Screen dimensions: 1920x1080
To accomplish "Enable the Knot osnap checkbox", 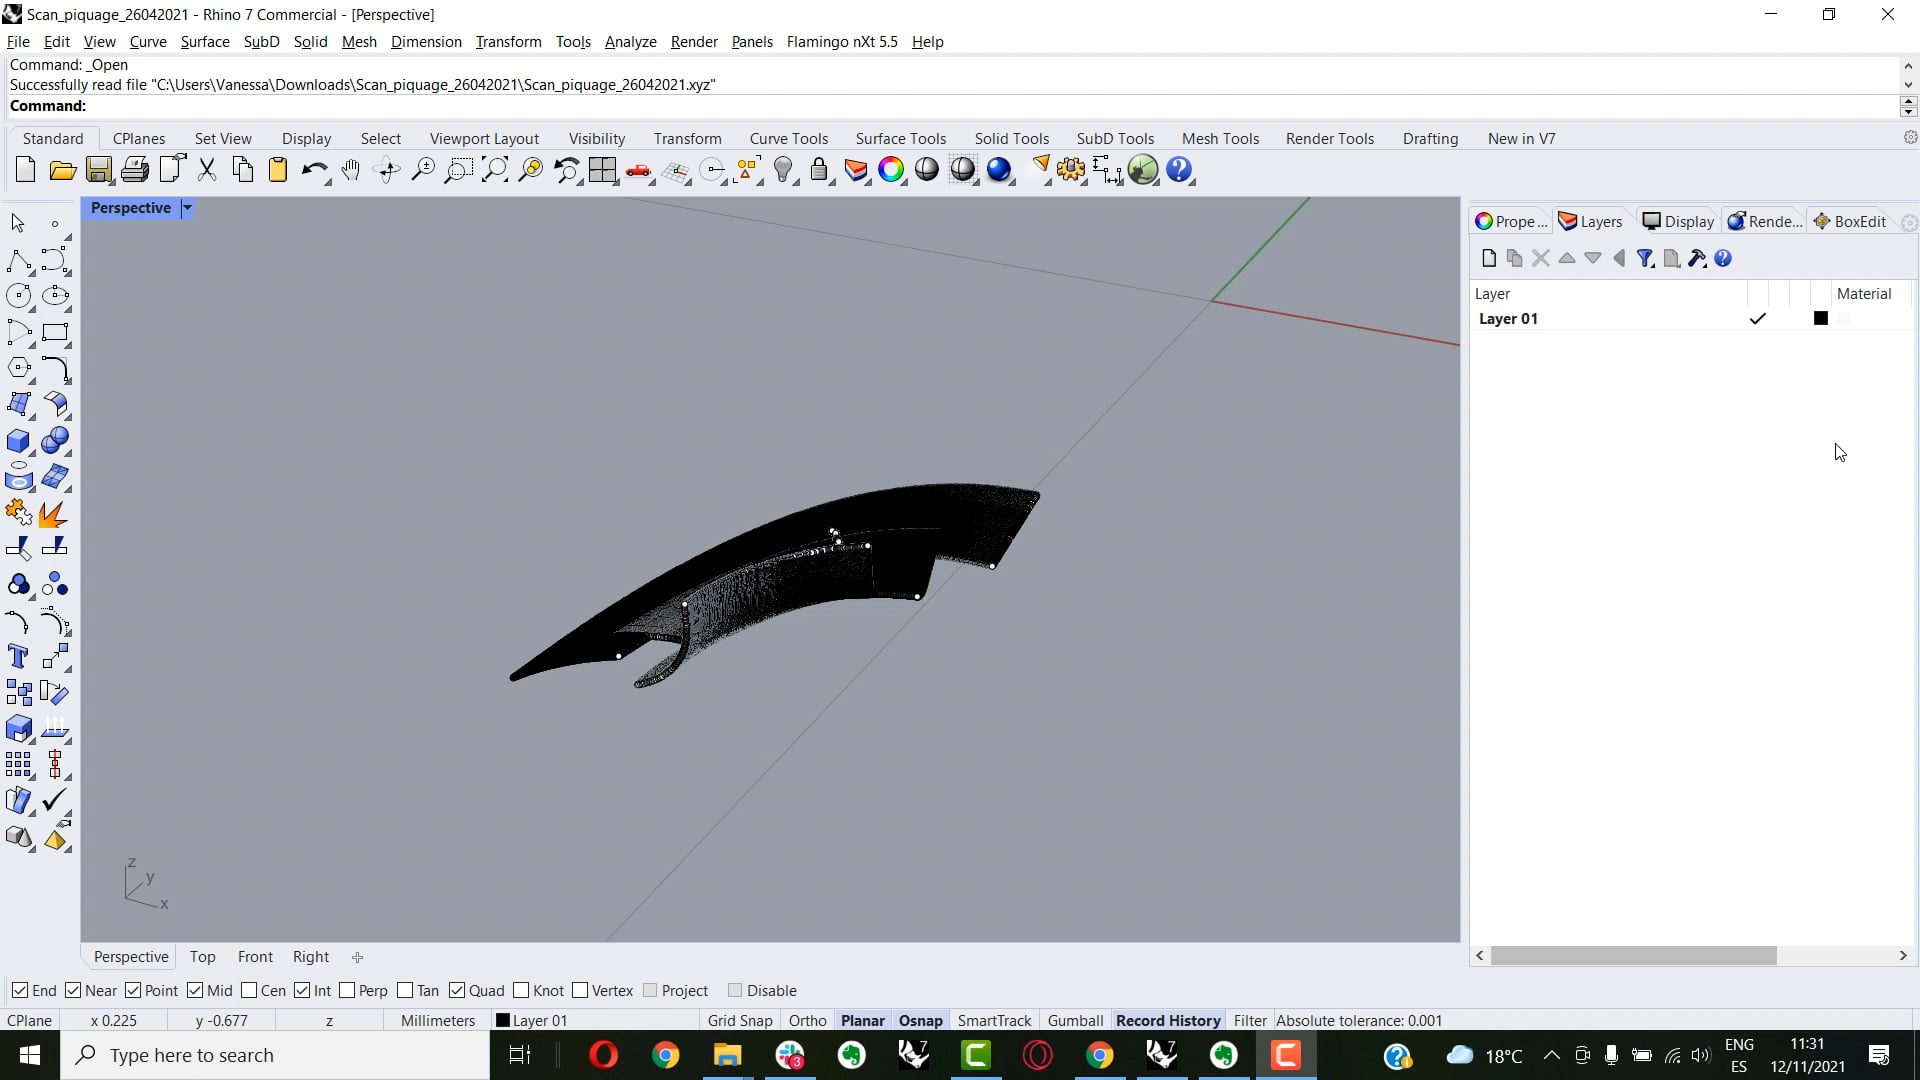I will [521, 990].
